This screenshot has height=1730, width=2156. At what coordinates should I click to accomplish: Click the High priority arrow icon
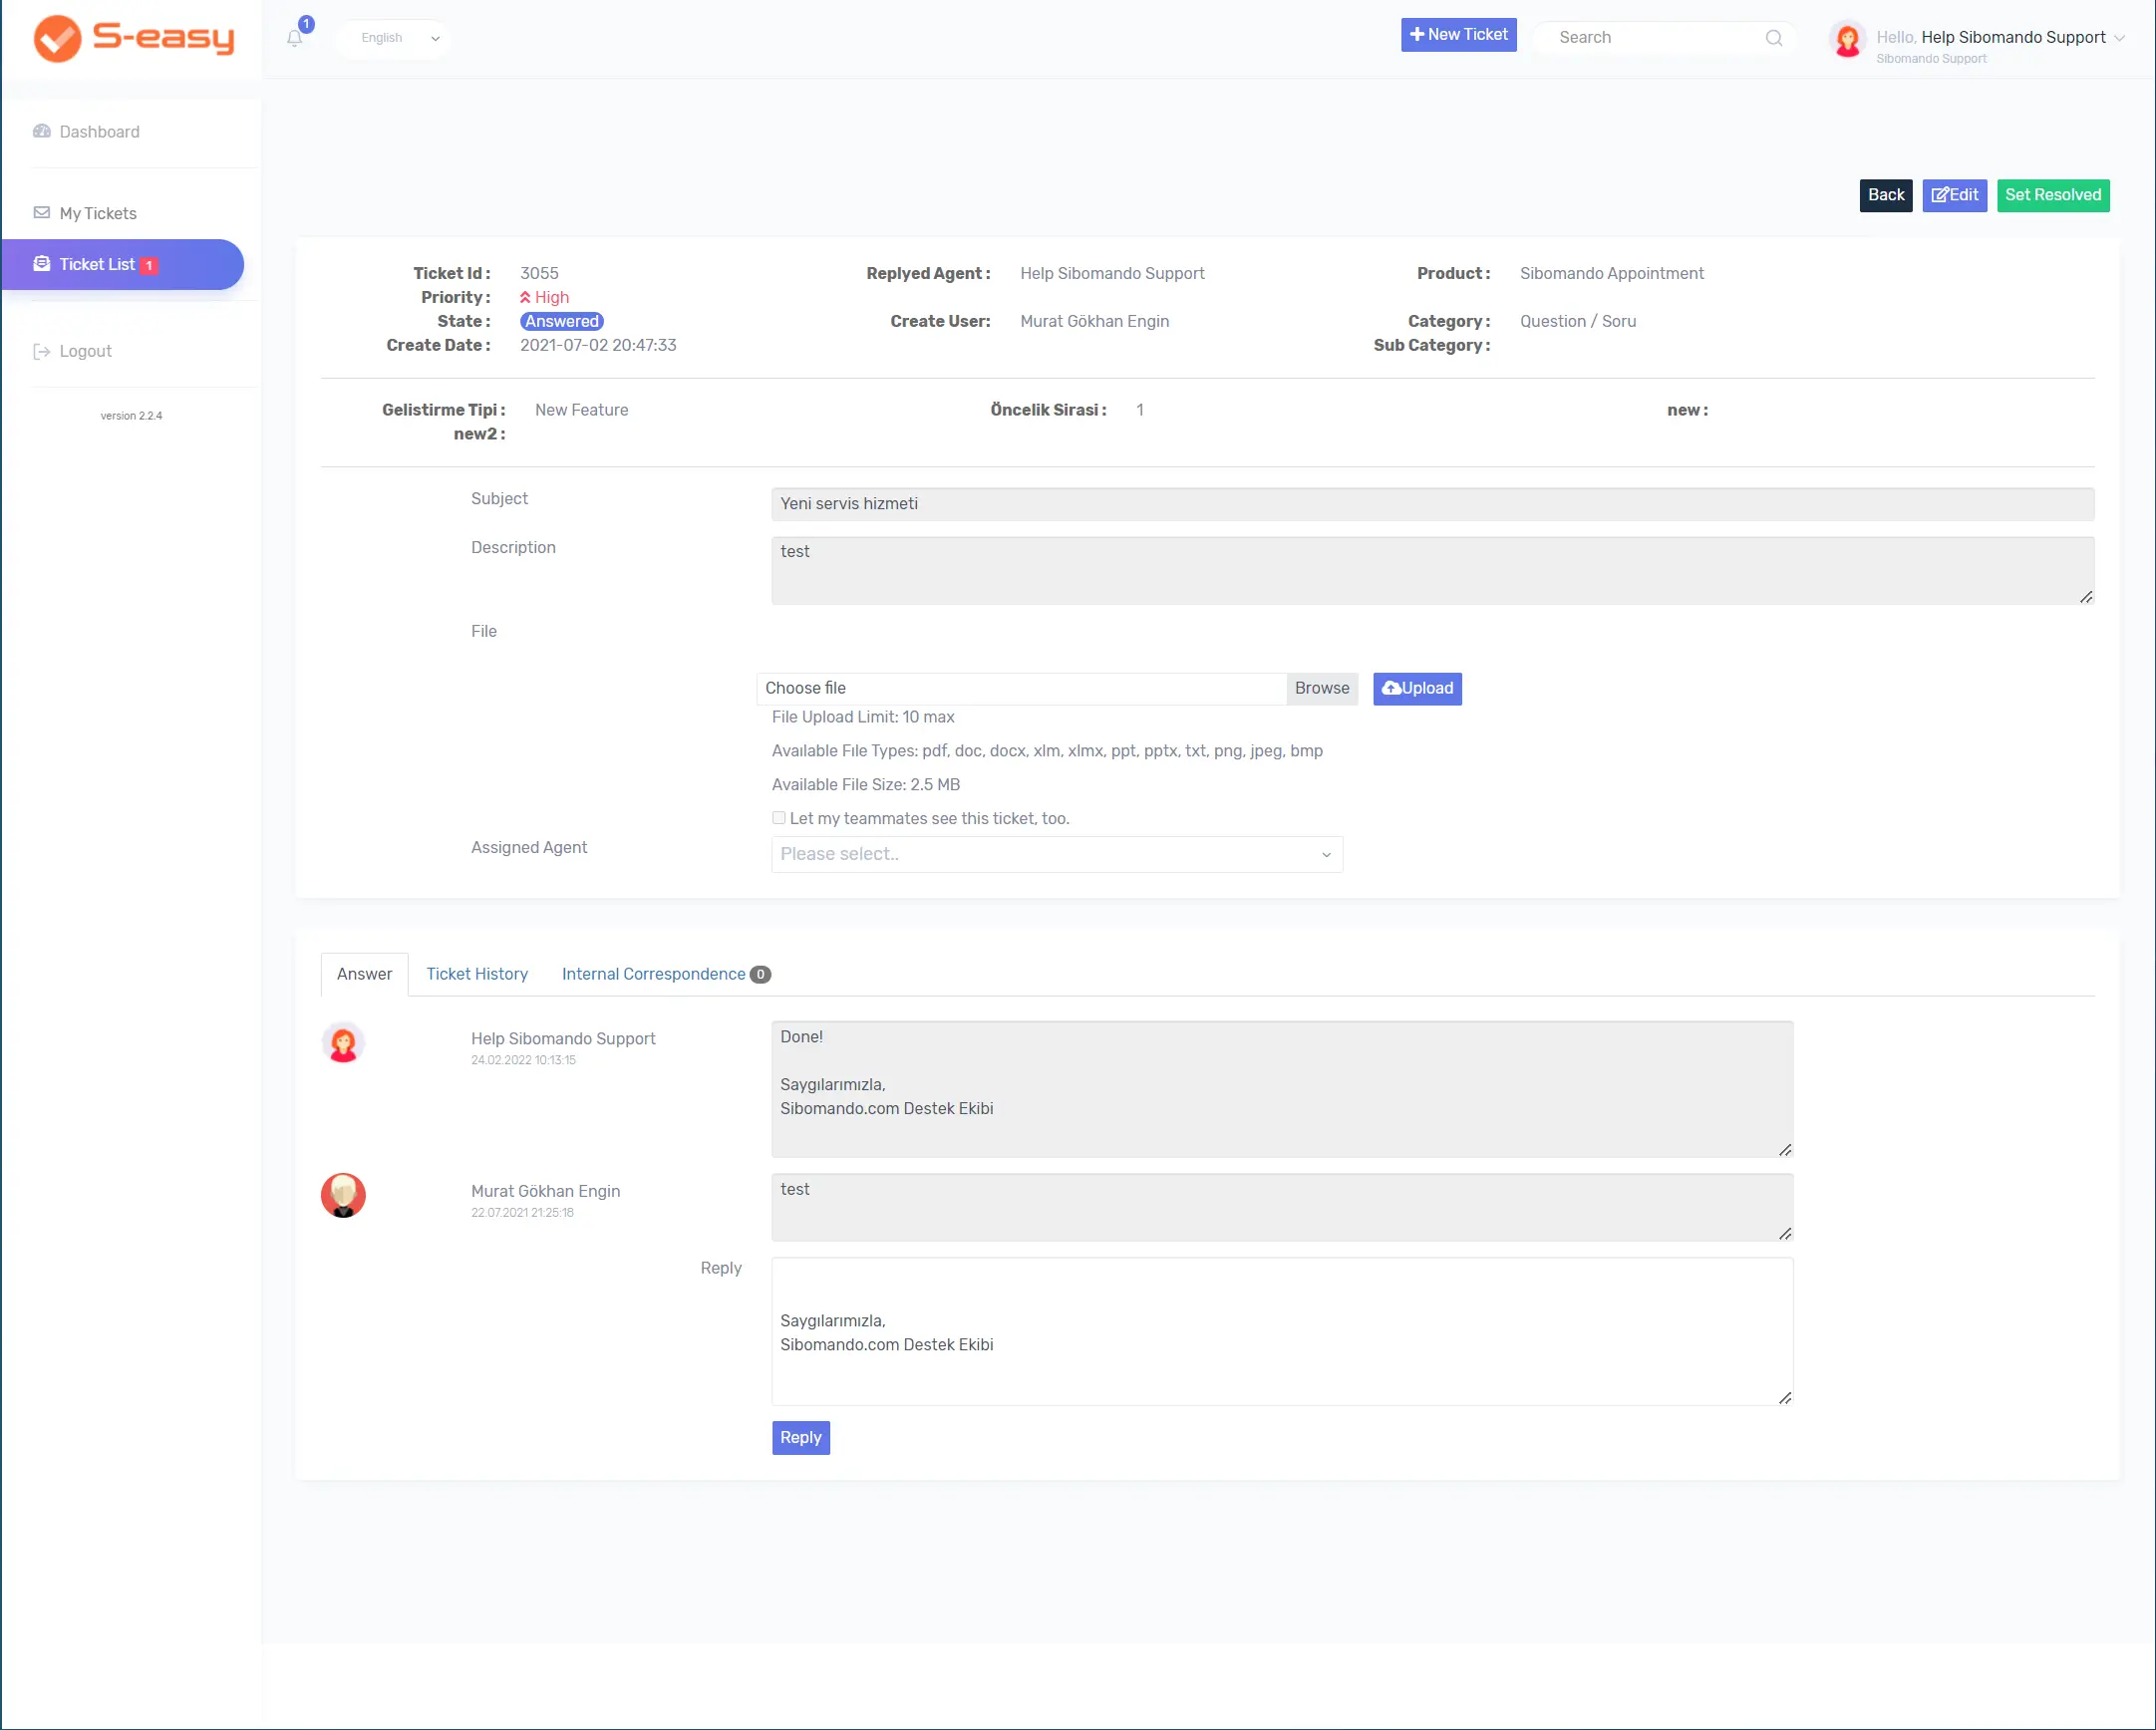click(x=525, y=297)
